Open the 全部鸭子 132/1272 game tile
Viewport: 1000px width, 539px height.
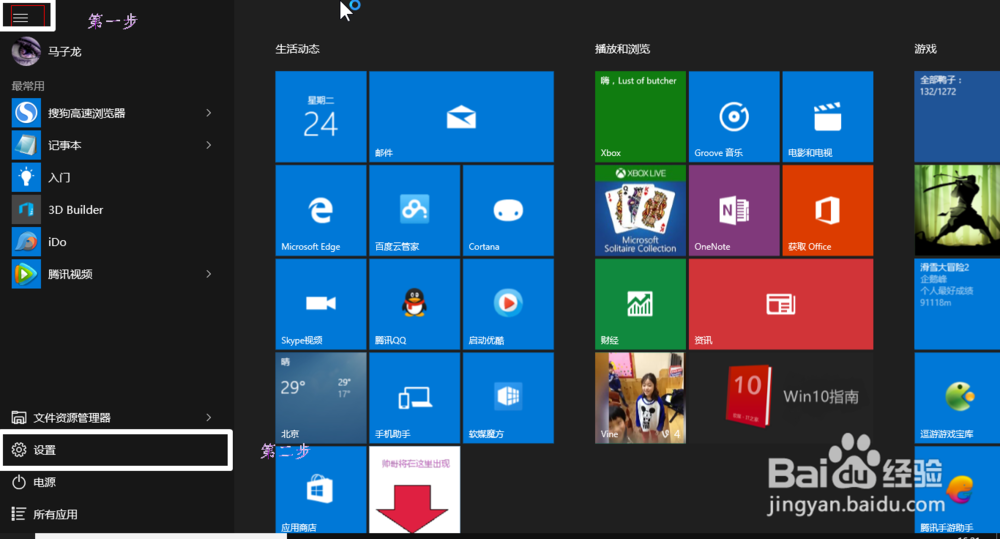[x=957, y=117]
